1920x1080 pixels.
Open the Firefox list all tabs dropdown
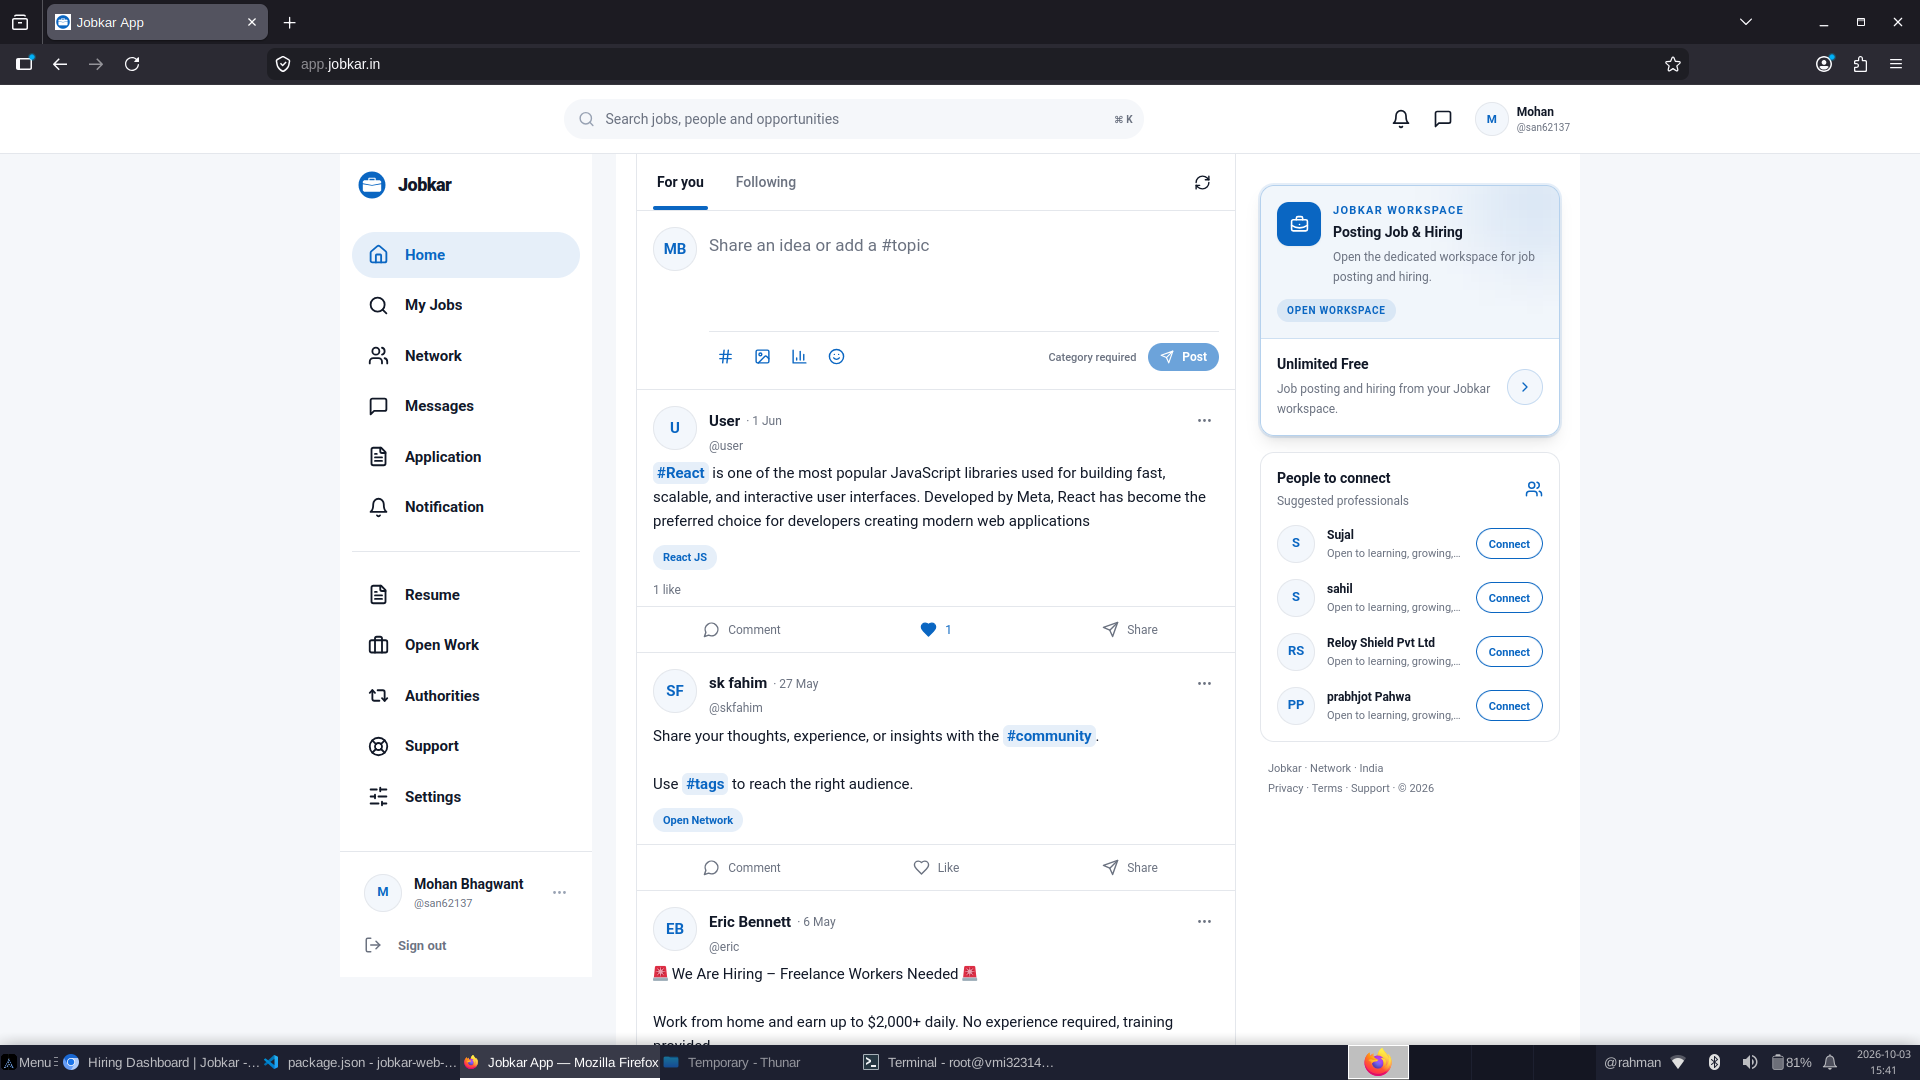tap(1746, 22)
